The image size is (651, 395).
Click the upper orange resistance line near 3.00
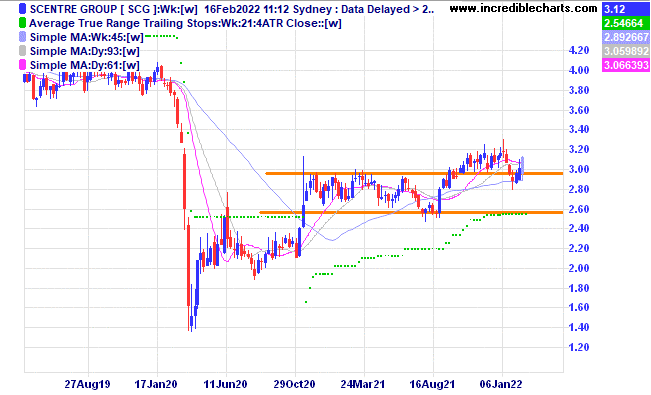click(414, 174)
